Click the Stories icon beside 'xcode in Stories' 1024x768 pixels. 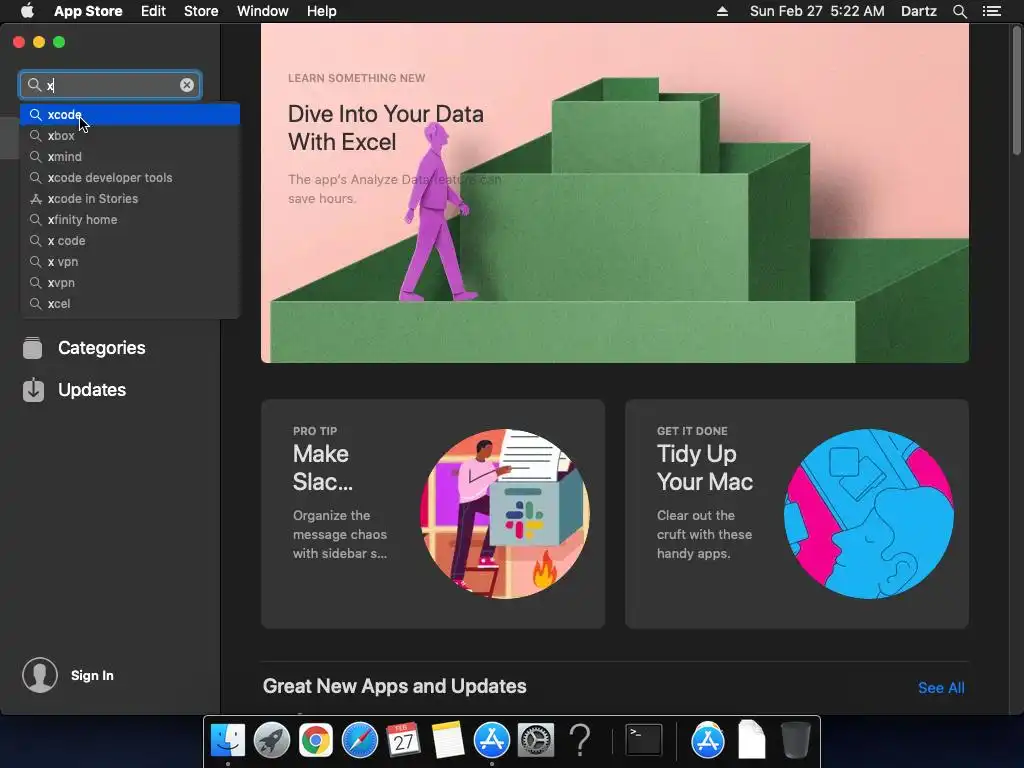pyautogui.click(x=36, y=199)
